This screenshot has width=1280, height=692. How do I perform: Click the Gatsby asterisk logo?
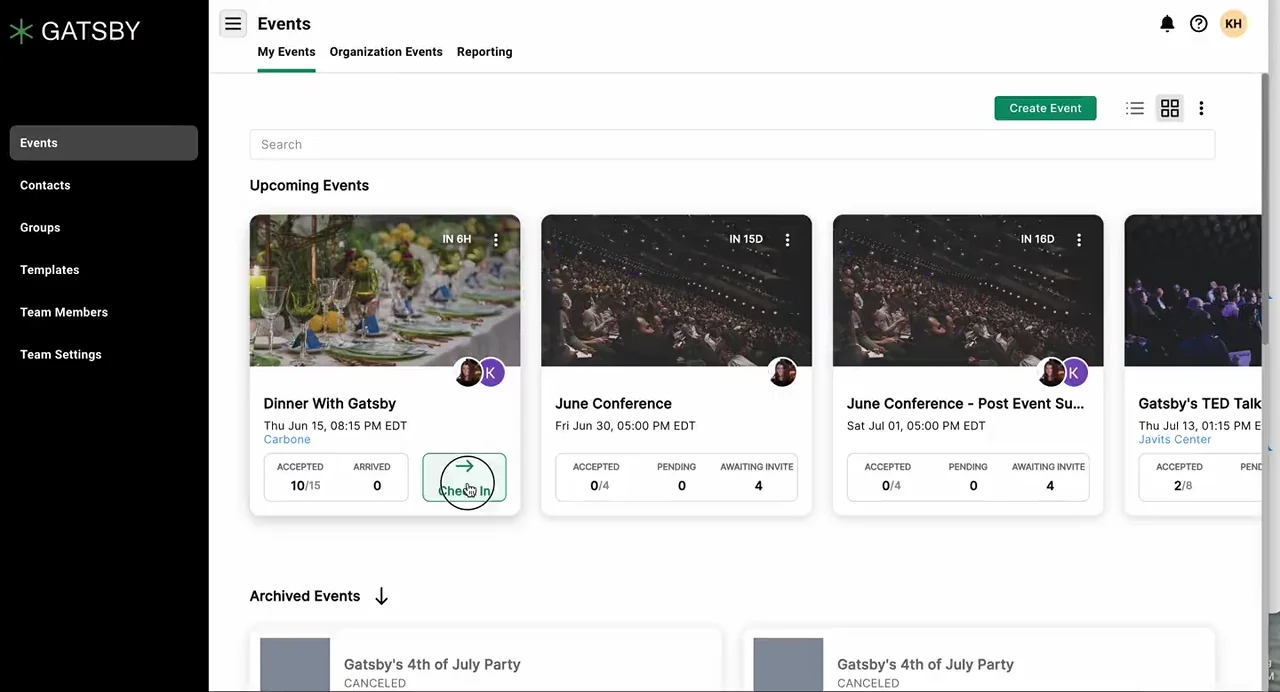click(21, 31)
